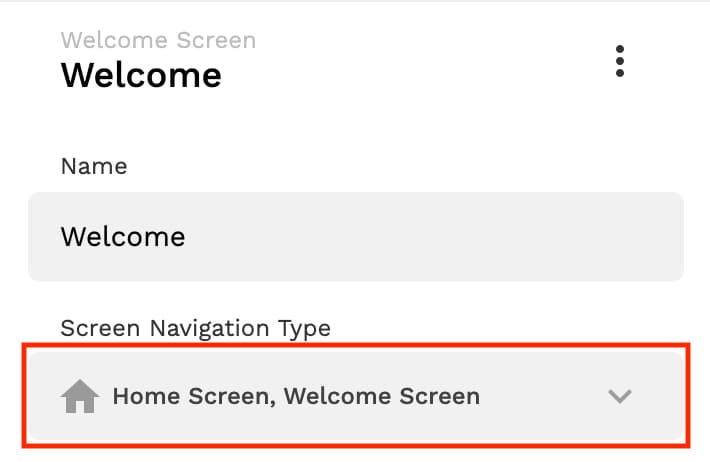Click the empty area of the Name text box
The height and width of the screenshot is (462, 710).
(x=435, y=236)
